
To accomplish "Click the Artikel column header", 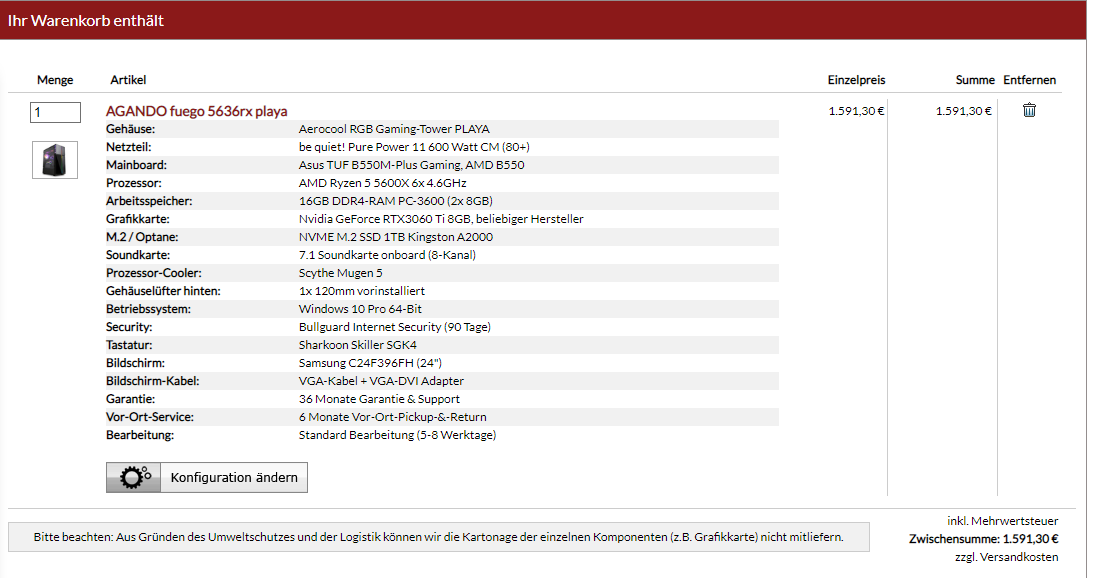I will pos(128,80).
